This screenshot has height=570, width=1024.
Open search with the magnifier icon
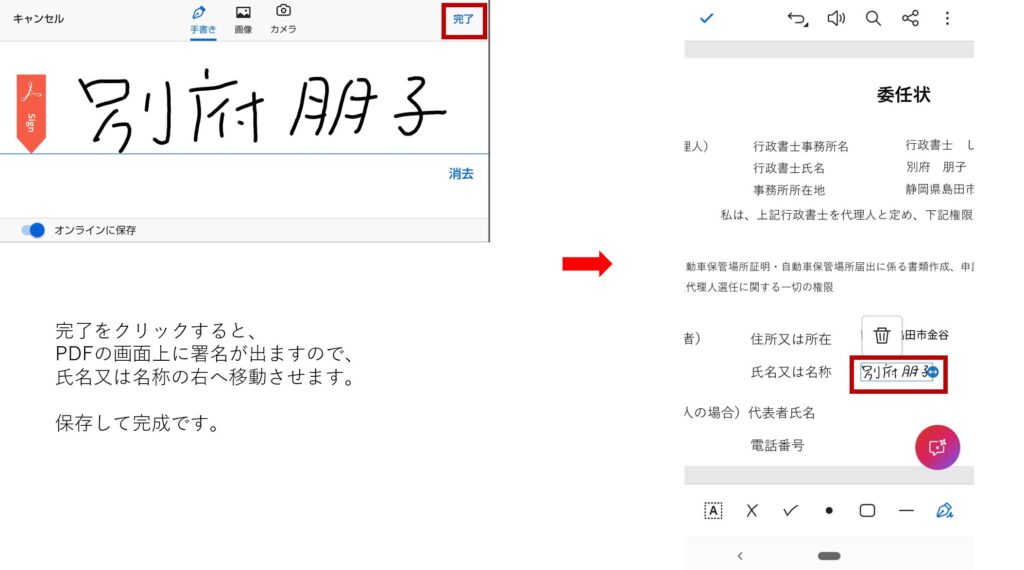873,18
